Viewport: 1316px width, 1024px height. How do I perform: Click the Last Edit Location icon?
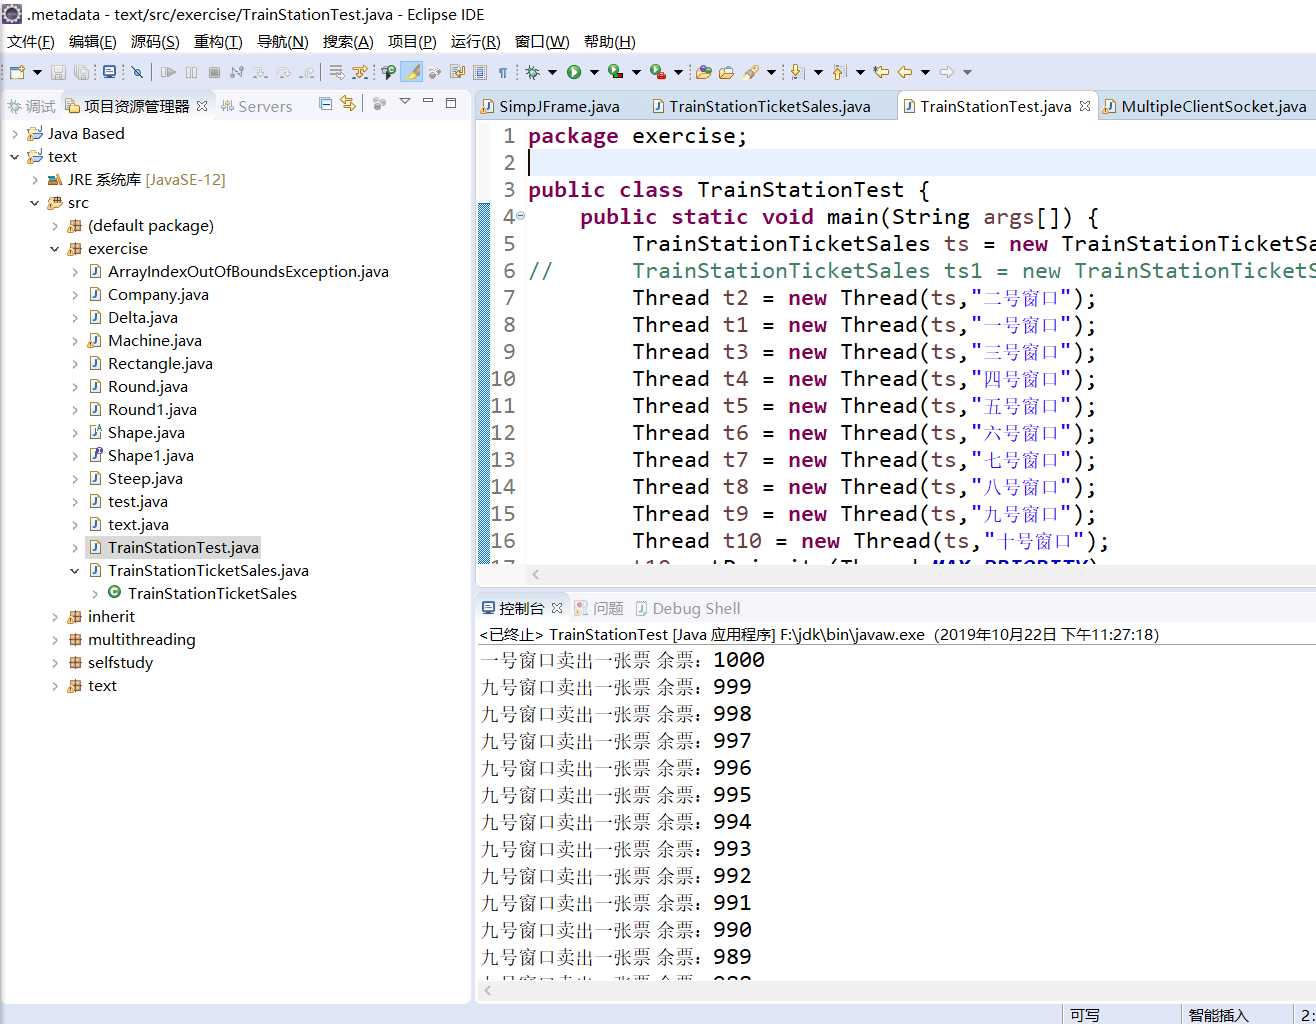[x=881, y=72]
